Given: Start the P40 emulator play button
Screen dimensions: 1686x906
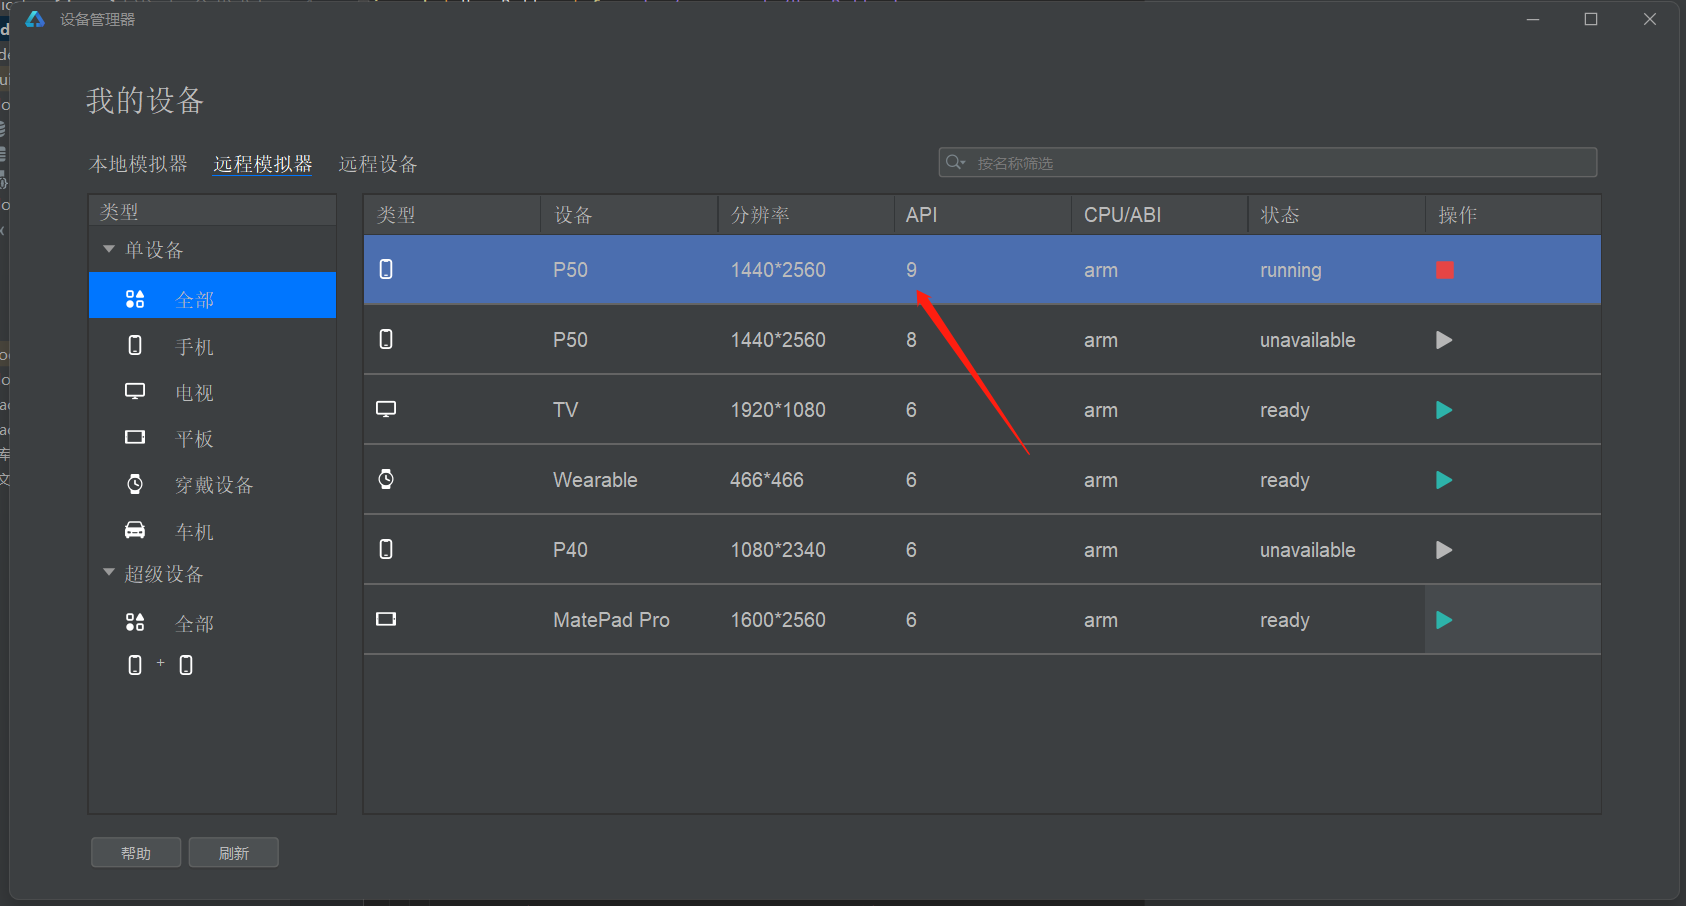Looking at the screenshot, I should pos(1444,550).
